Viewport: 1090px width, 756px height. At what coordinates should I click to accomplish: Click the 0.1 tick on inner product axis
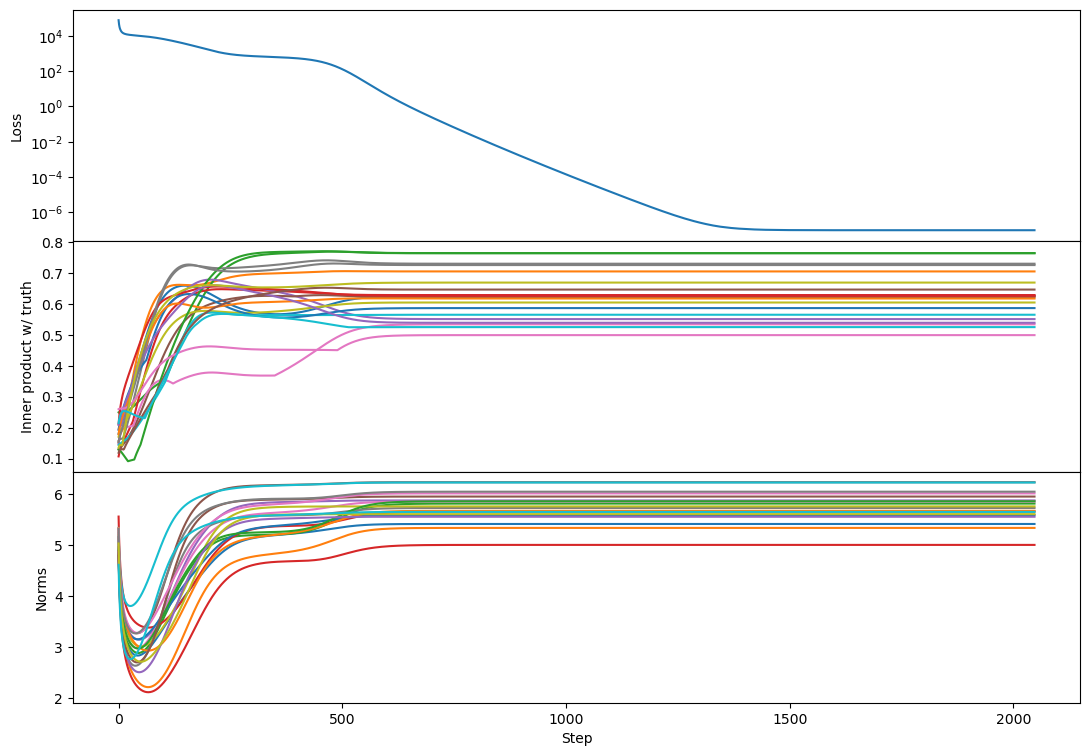[54, 459]
